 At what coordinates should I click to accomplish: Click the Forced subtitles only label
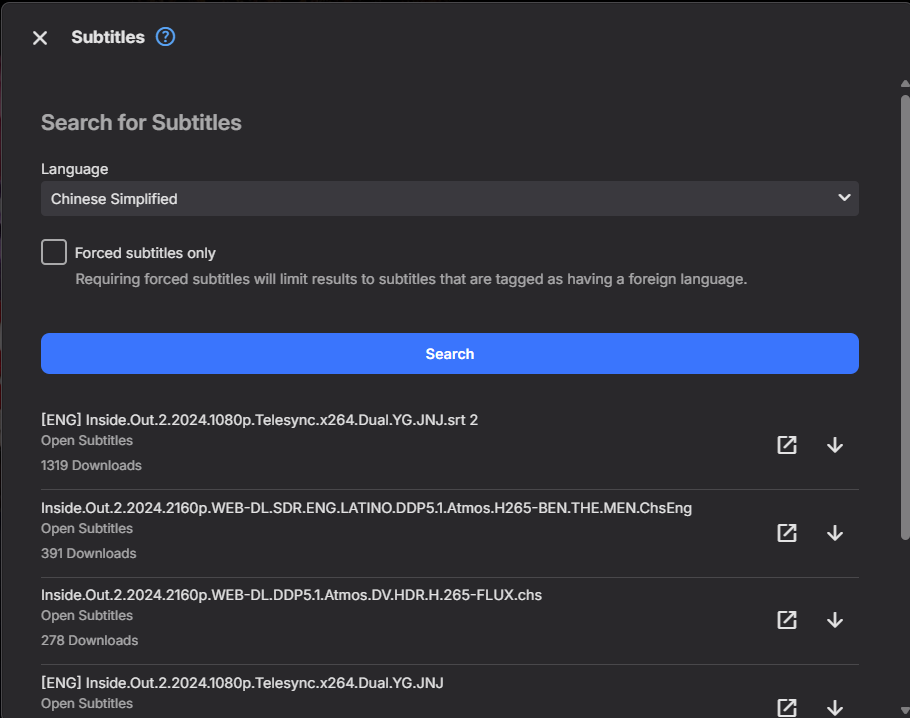click(x=145, y=253)
